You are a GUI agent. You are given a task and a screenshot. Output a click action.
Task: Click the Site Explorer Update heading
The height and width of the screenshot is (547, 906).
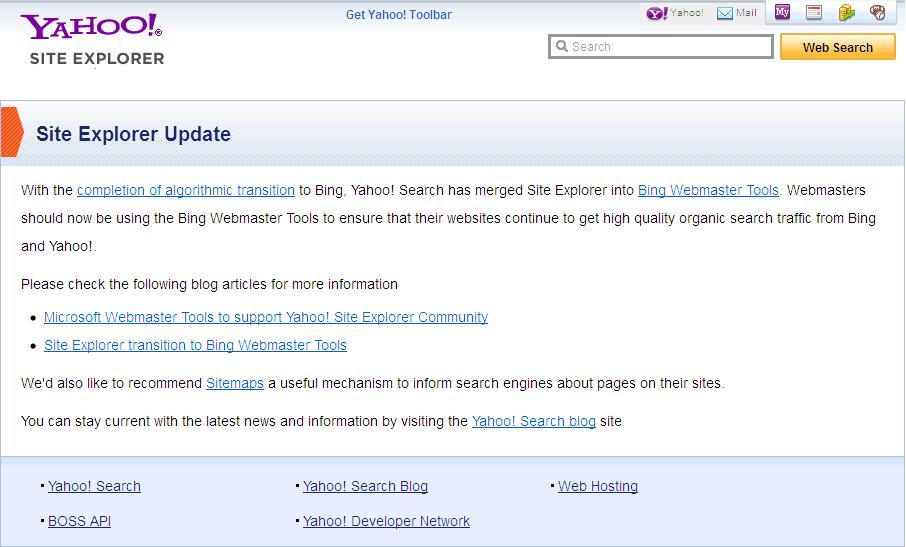(x=133, y=134)
